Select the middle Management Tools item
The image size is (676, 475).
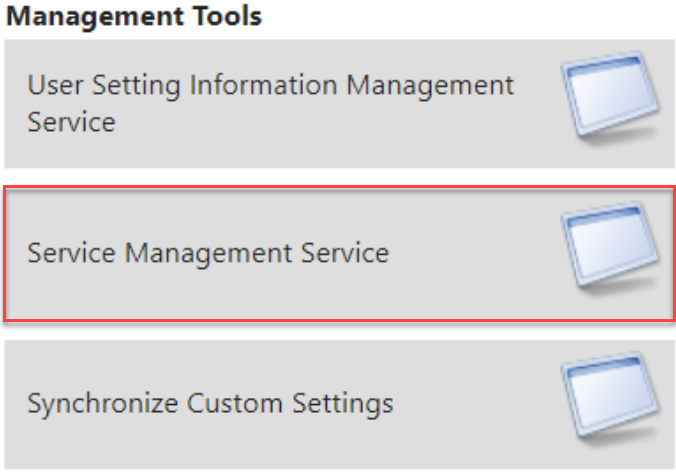click(339, 254)
